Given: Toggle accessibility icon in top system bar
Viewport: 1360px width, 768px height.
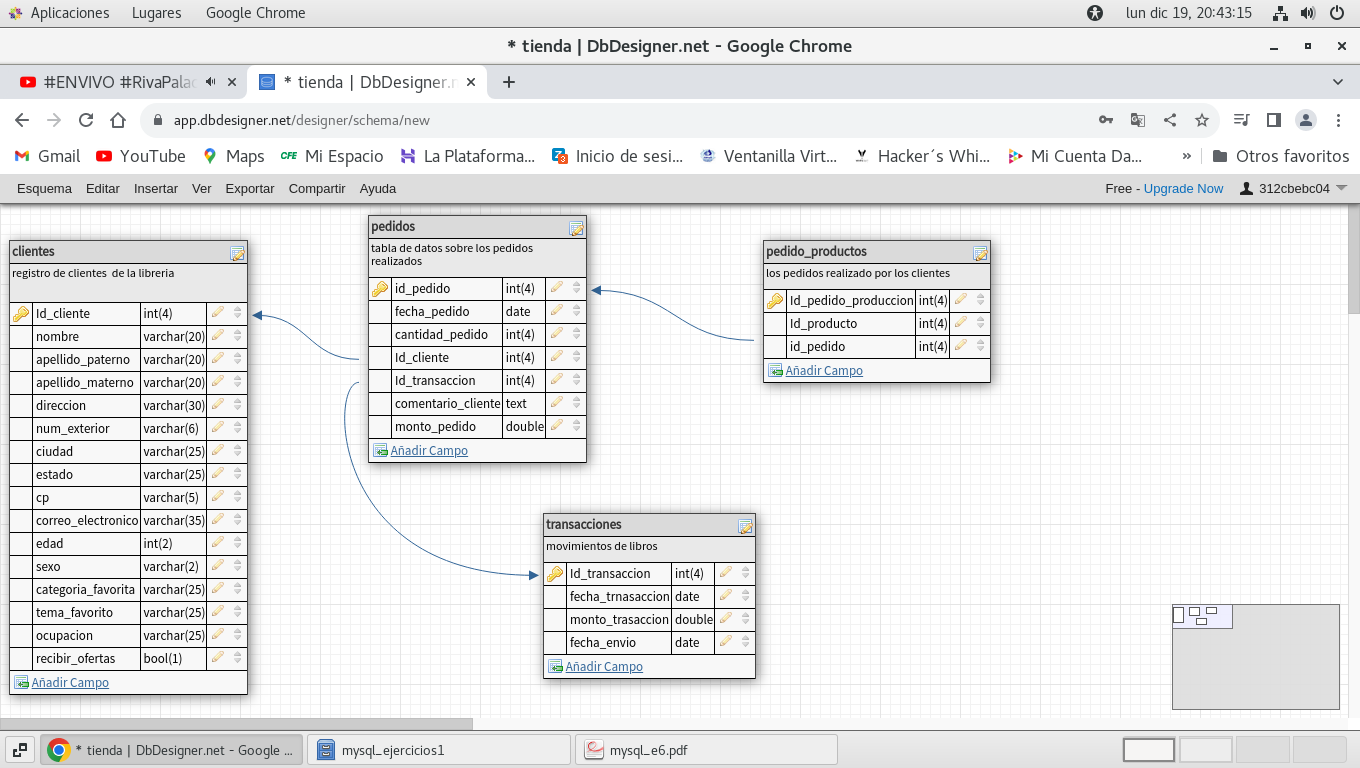Looking at the screenshot, I should pyautogui.click(x=1095, y=13).
